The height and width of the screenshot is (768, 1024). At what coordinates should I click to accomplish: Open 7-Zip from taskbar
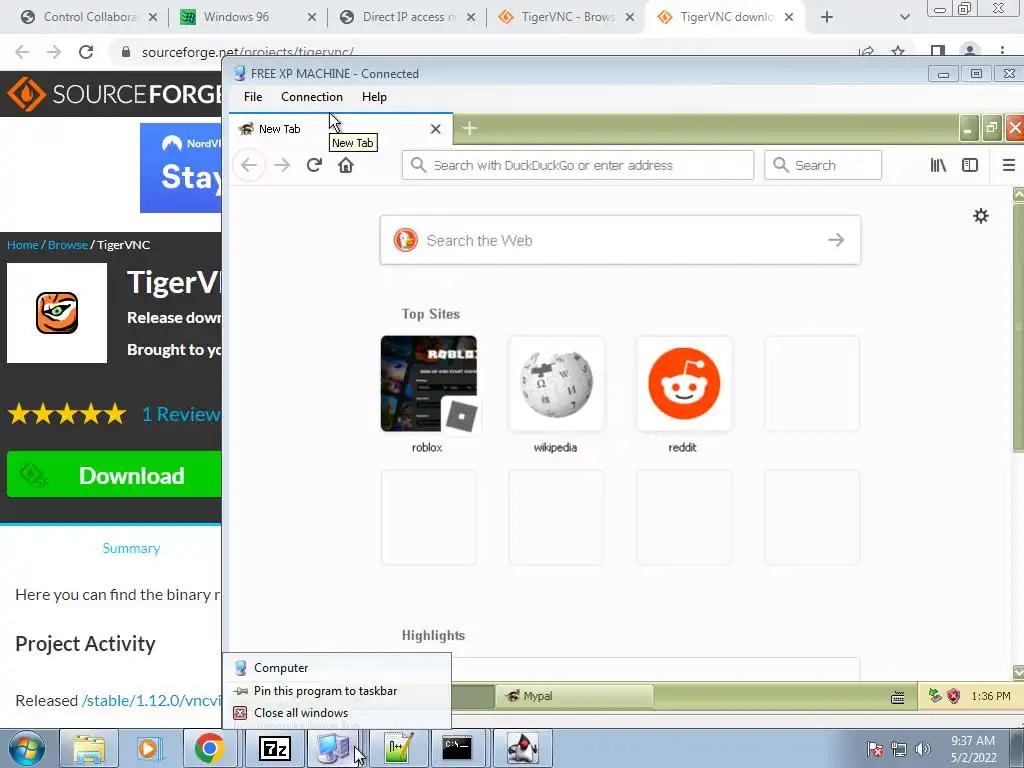coord(275,748)
